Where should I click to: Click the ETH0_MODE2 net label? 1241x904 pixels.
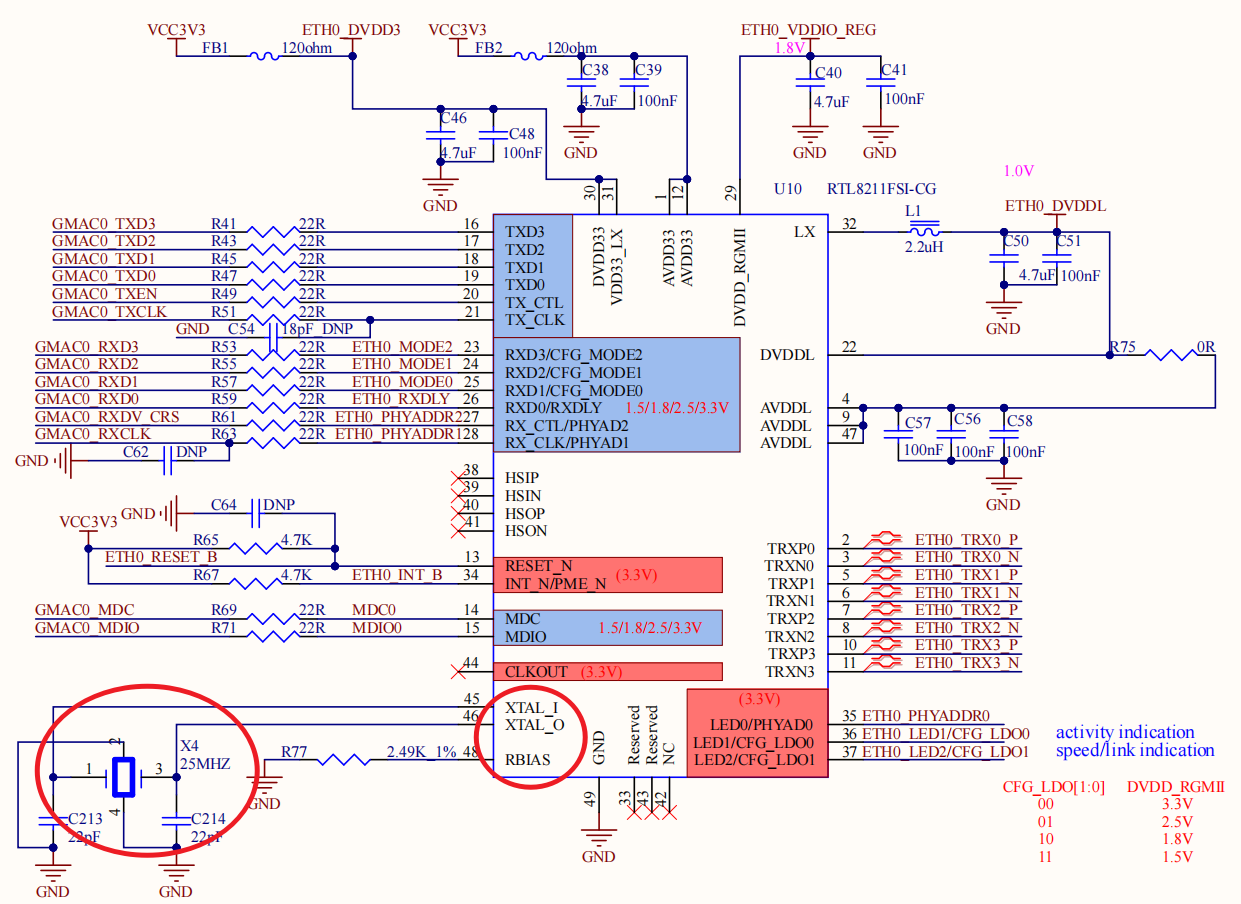click(402, 346)
